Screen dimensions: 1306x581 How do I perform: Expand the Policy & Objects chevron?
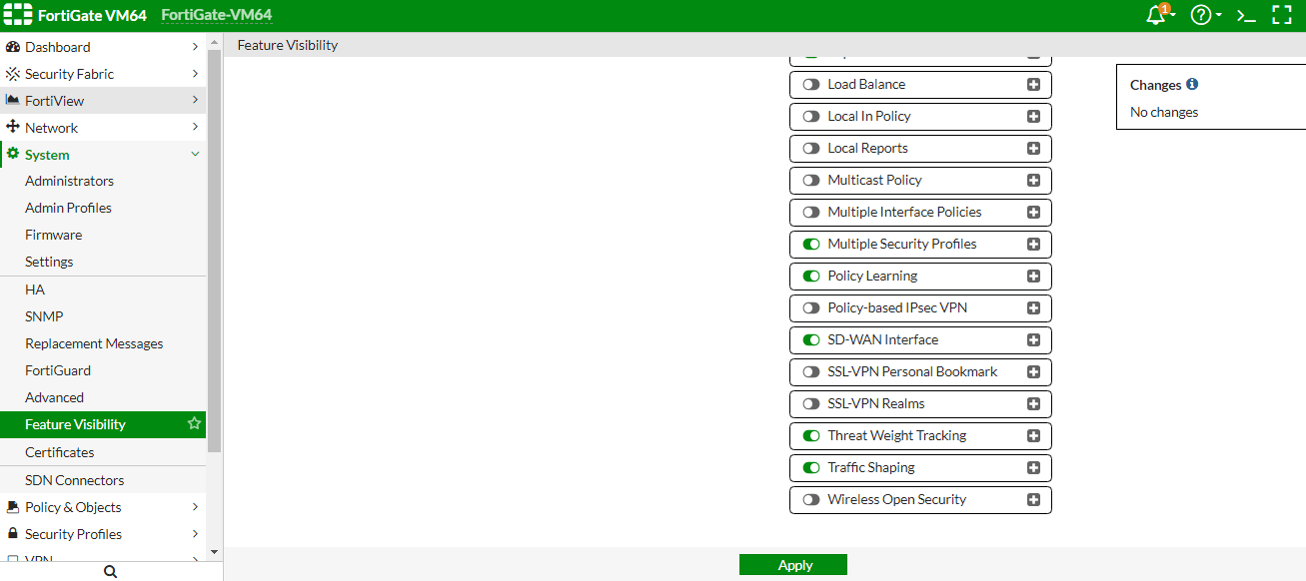tap(195, 507)
